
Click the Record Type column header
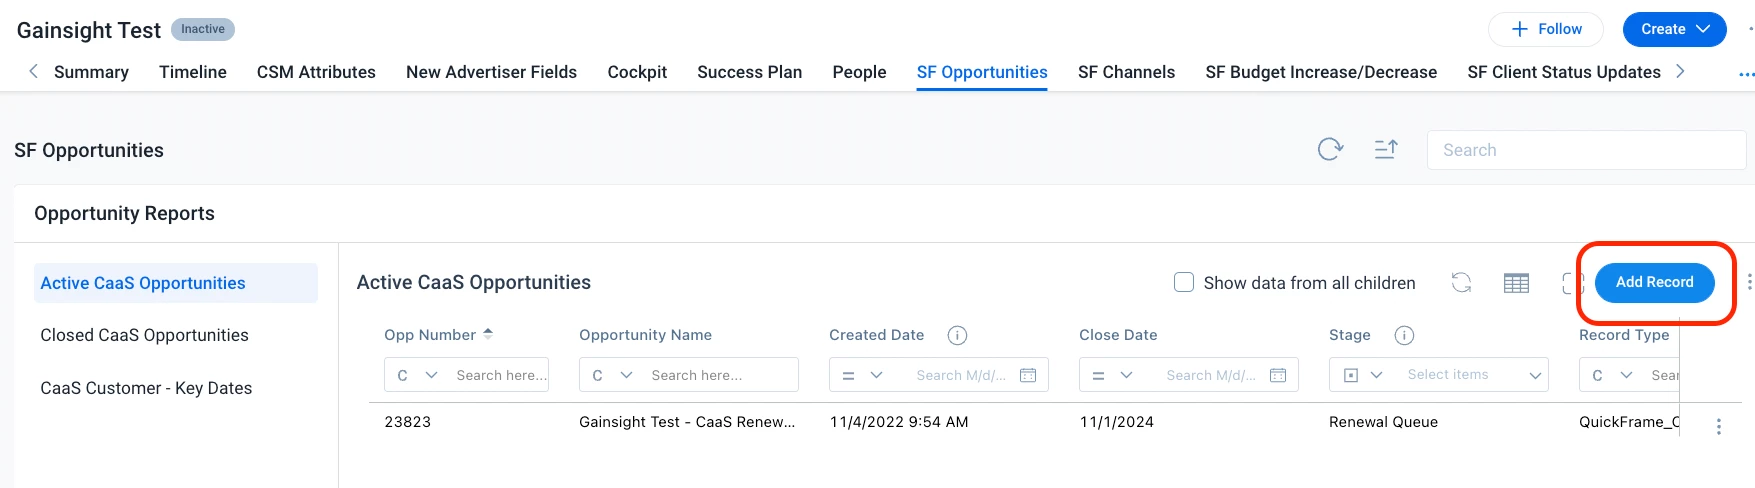point(1624,335)
